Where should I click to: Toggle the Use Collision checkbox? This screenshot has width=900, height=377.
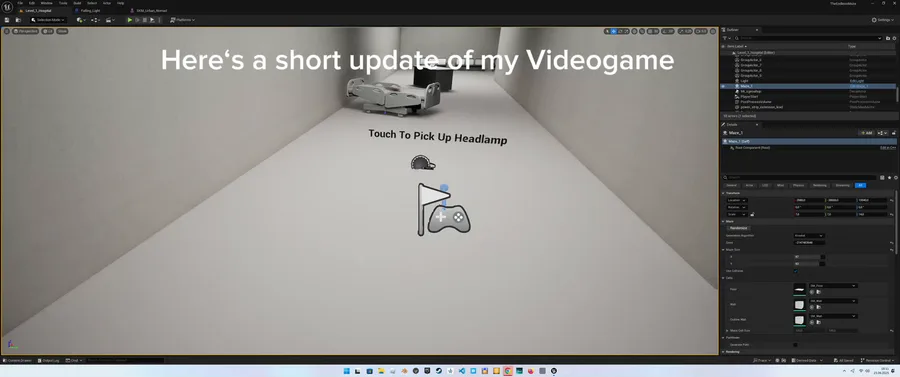point(796,271)
